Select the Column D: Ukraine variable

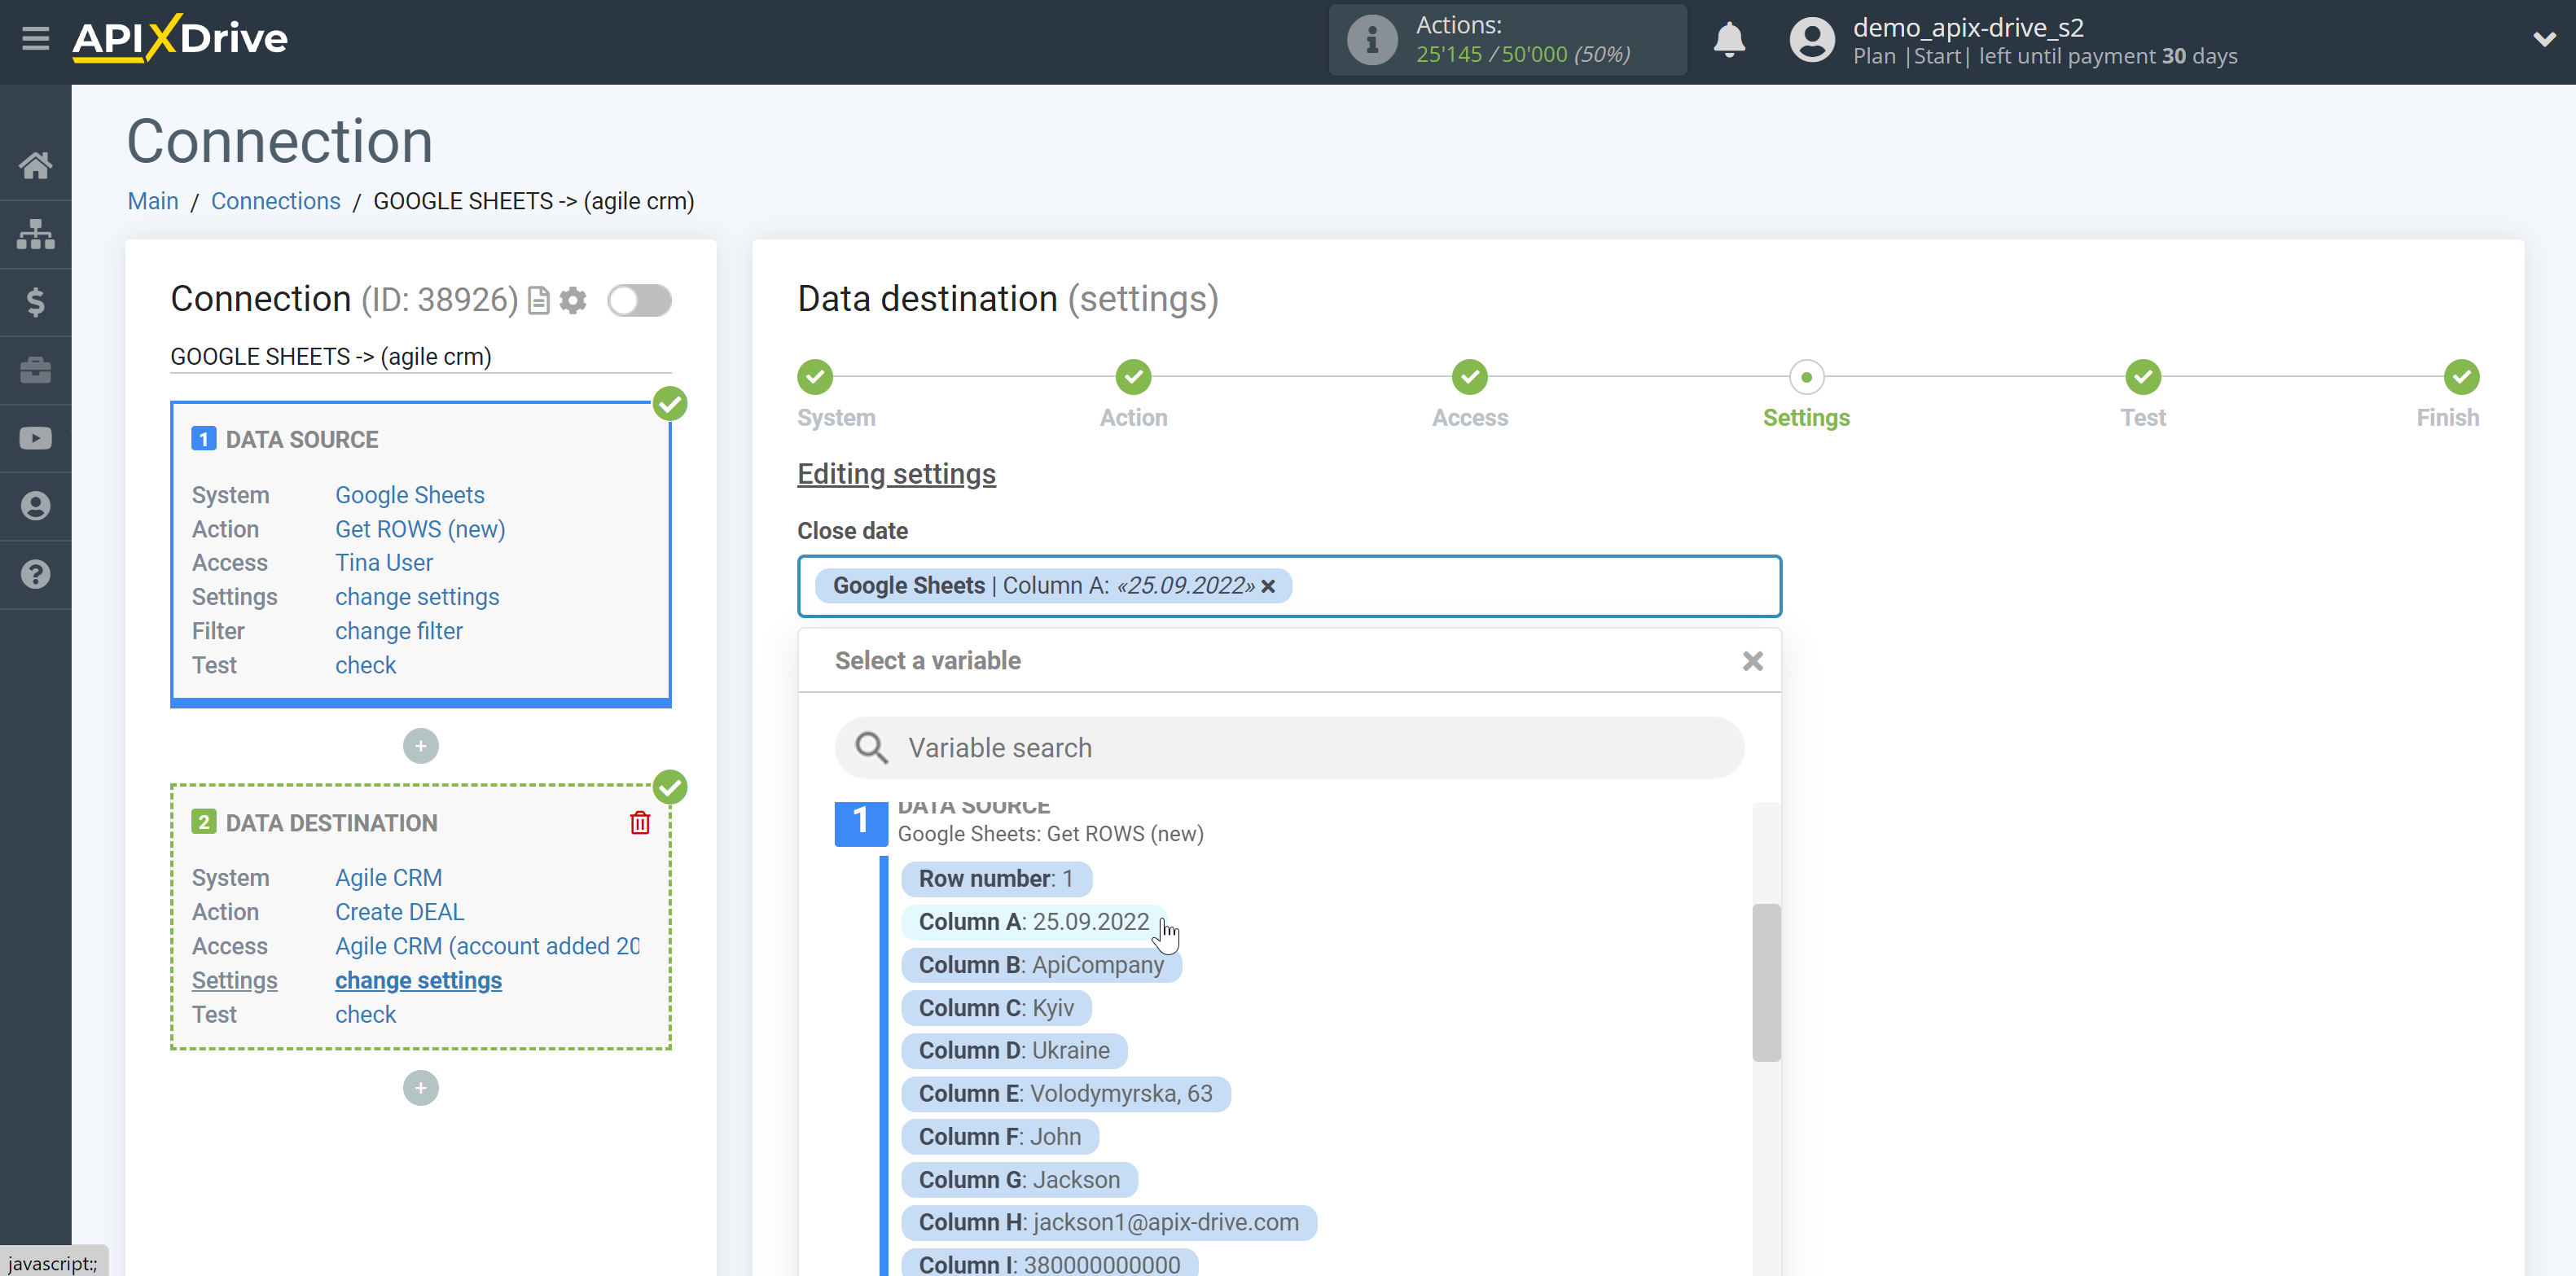(x=1014, y=1050)
